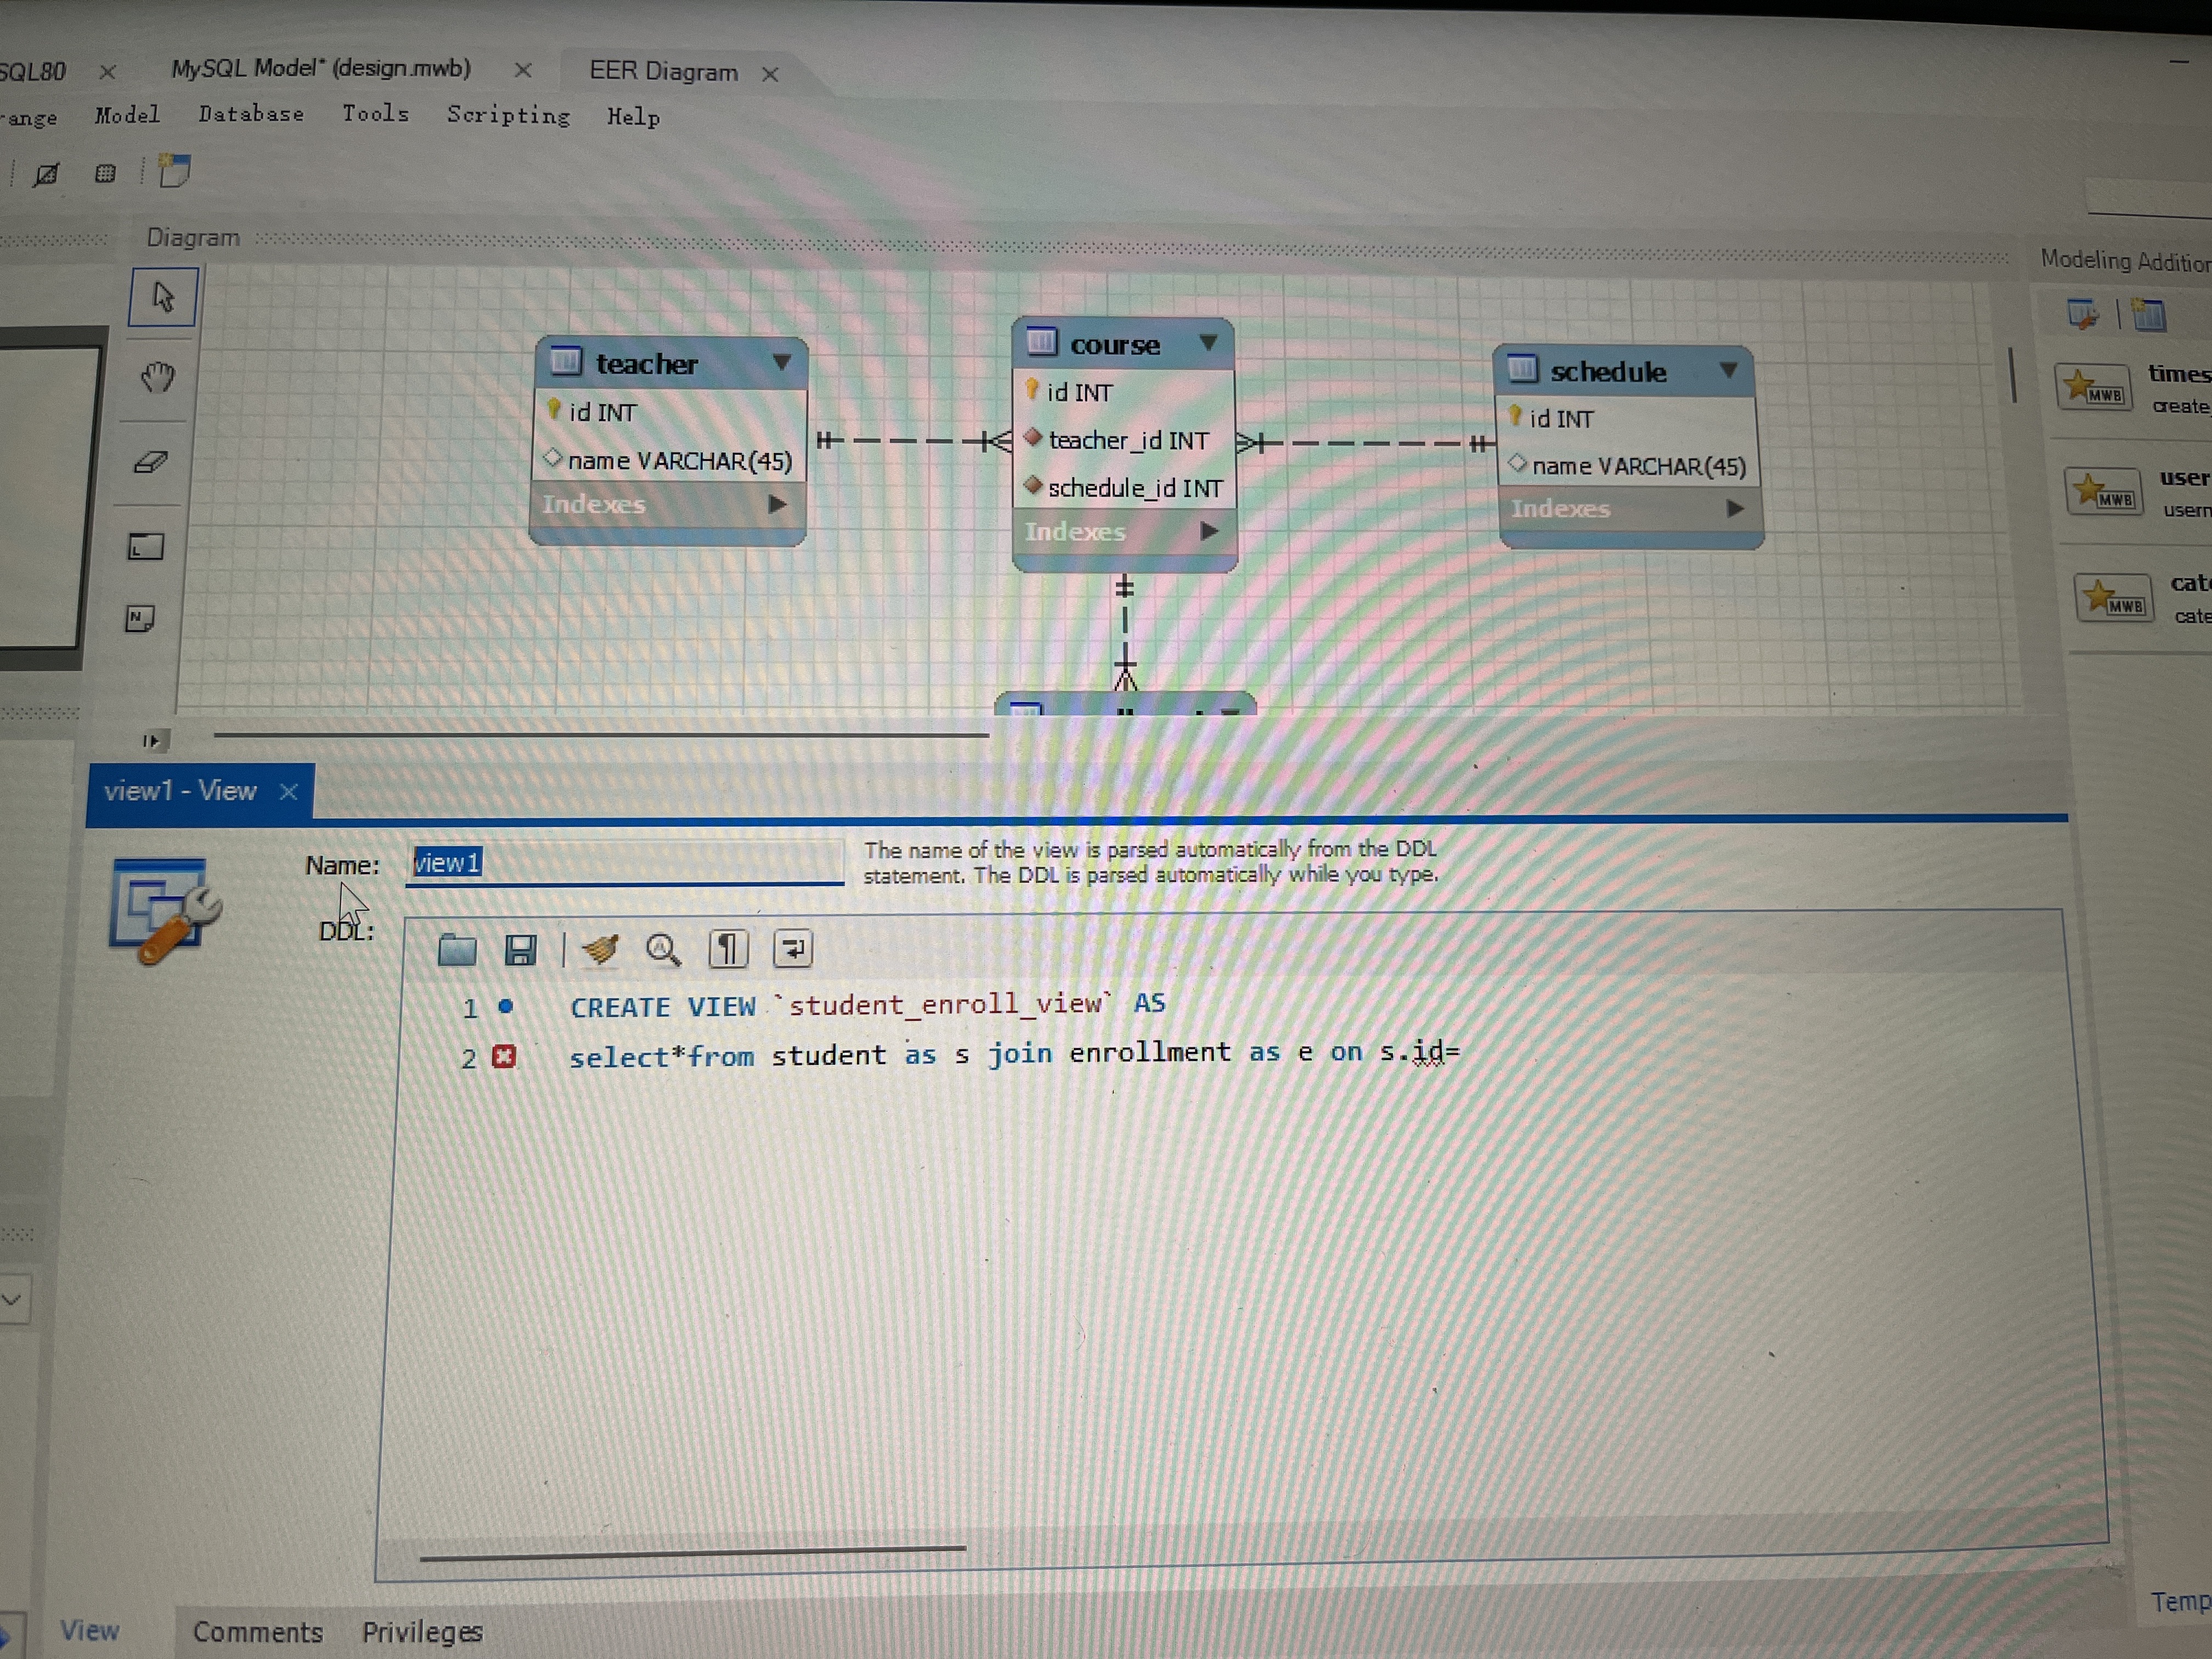Save DDL script with floppy icon

[x=521, y=950]
